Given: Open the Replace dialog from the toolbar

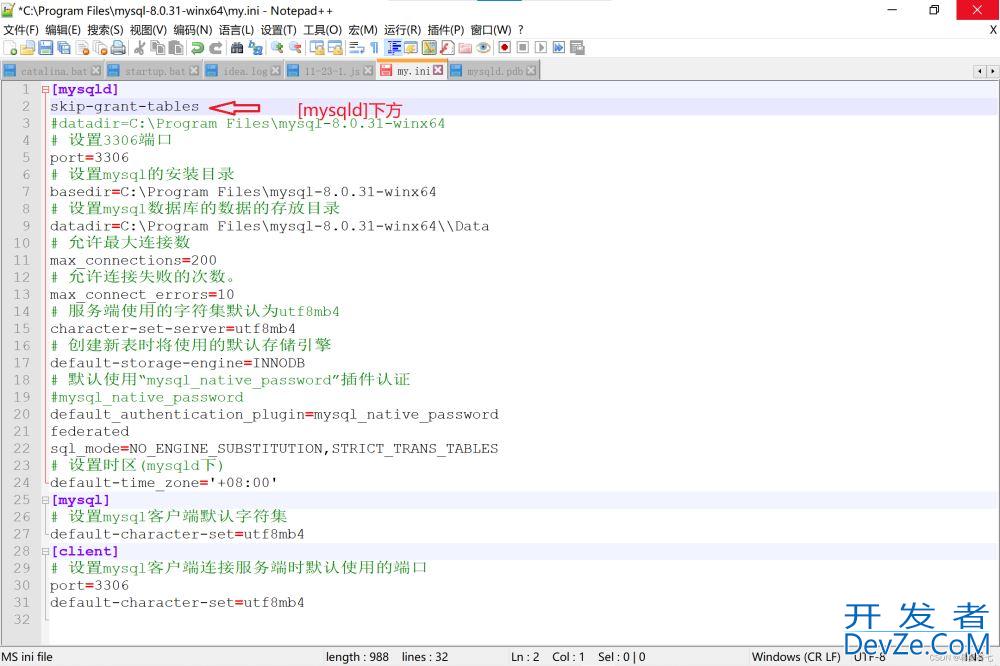Looking at the screenshot, I should 256,48.
